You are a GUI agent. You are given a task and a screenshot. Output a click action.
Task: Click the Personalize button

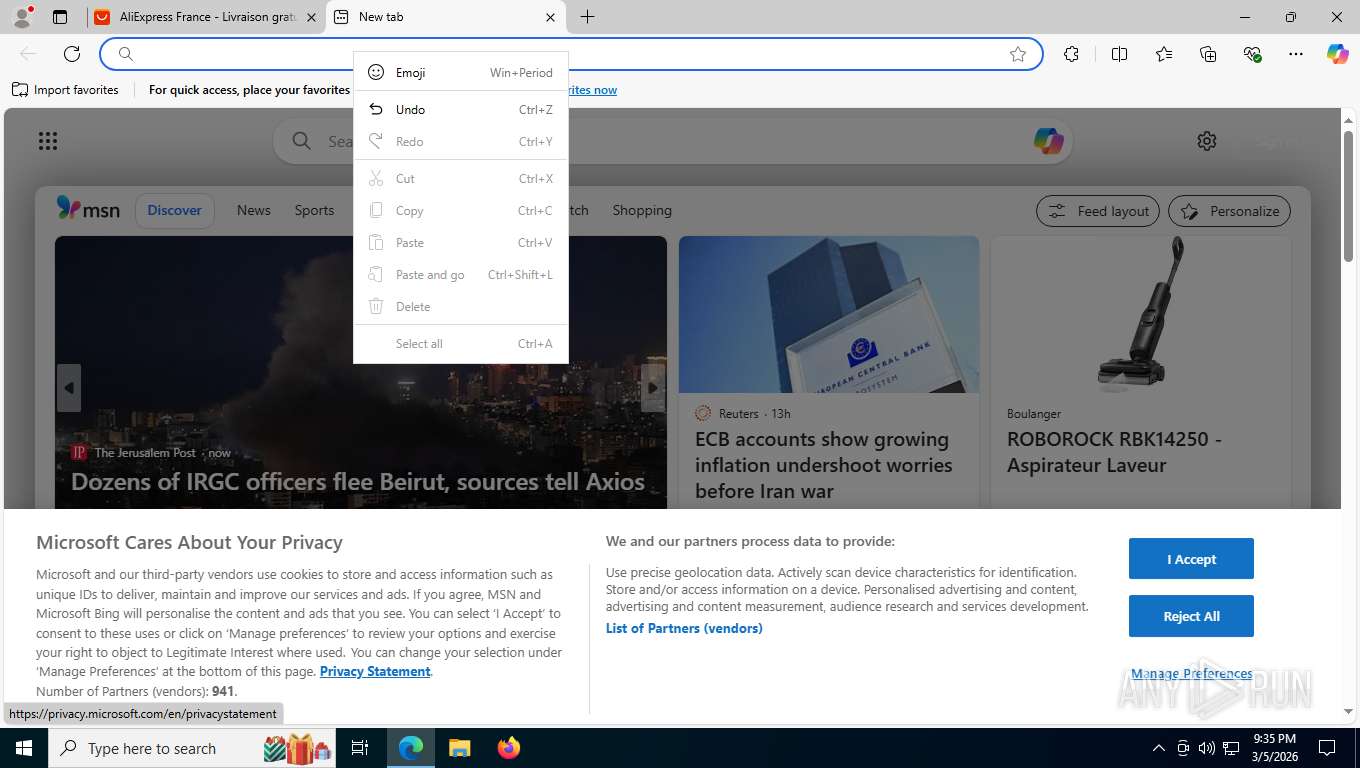coord(1230,211)
